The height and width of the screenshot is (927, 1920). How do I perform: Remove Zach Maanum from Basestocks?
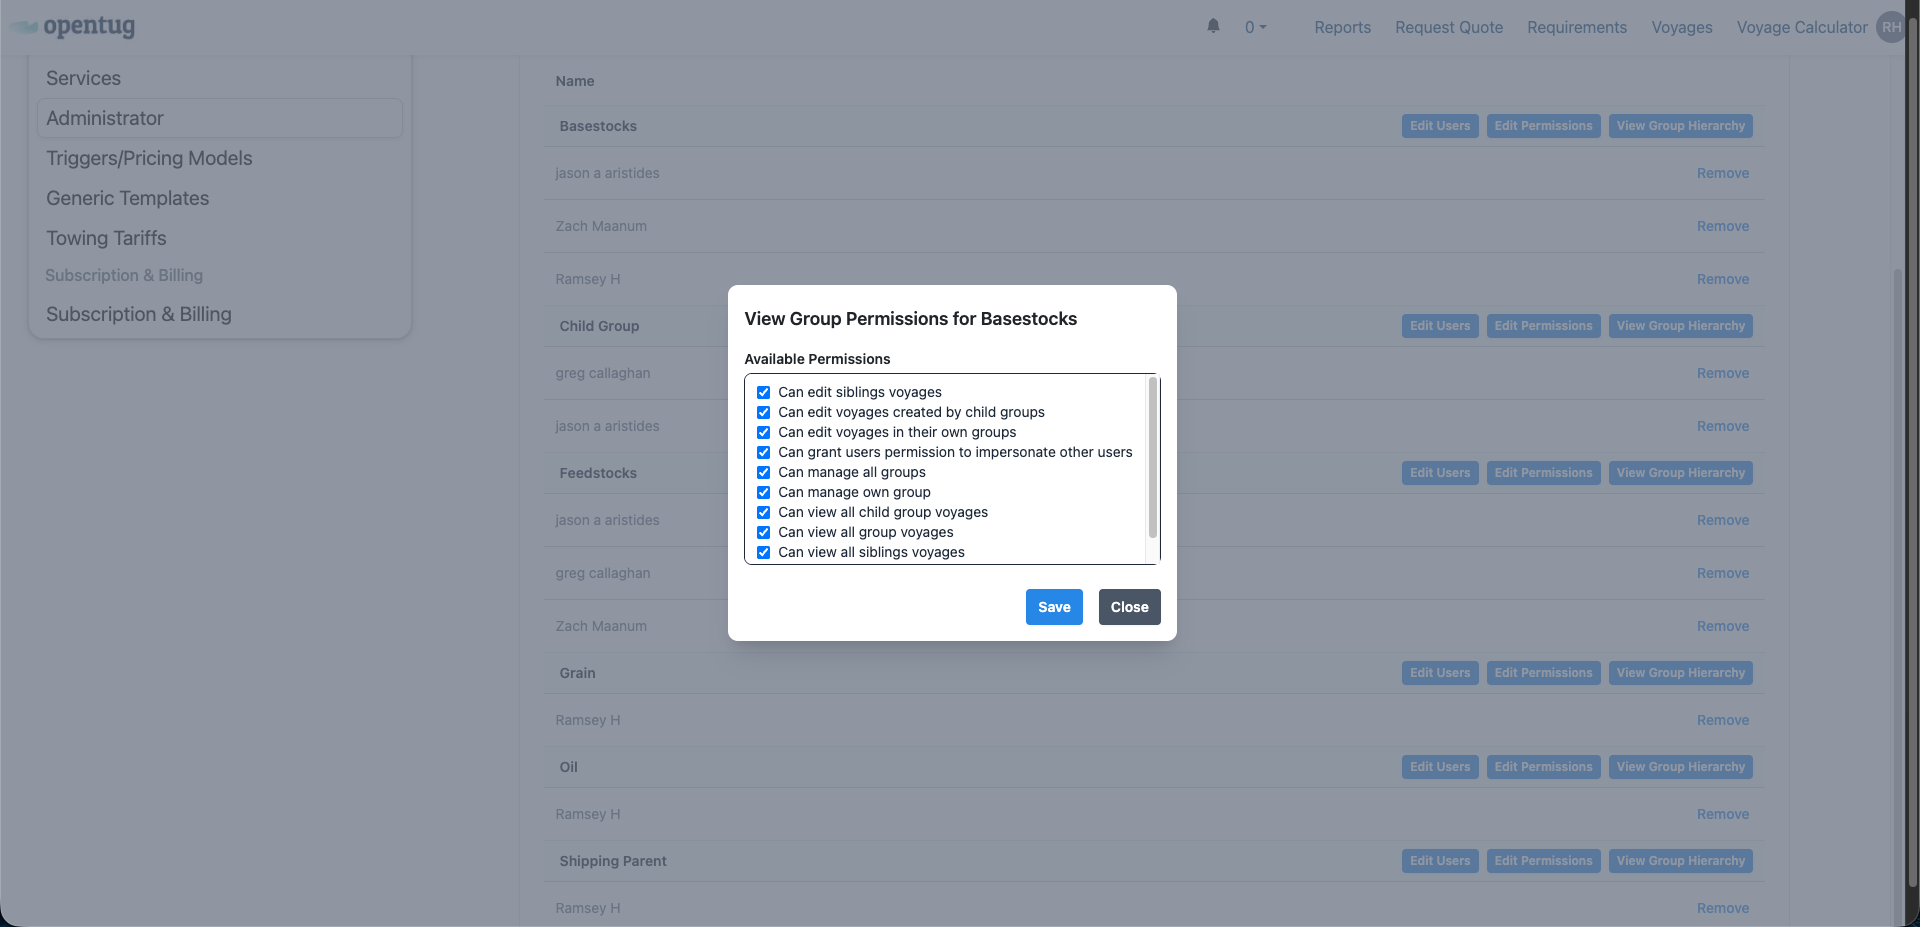pyautogui.click(x=1722, y=226)
